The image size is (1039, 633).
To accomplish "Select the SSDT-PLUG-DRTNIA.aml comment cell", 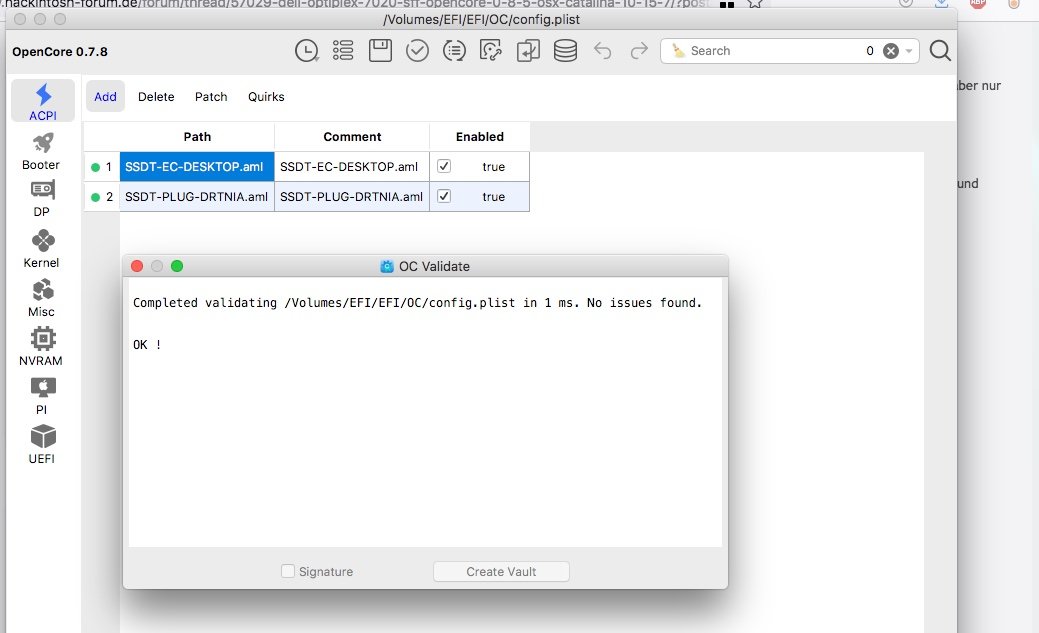I will tap(352, 196).
